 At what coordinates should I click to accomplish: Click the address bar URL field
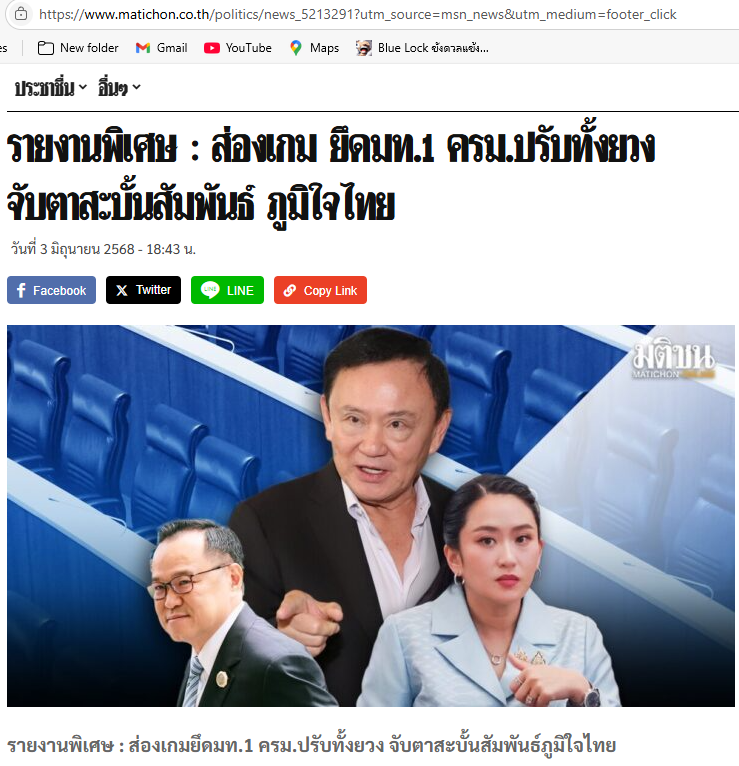pyautogui.click(x=358, y=14)
